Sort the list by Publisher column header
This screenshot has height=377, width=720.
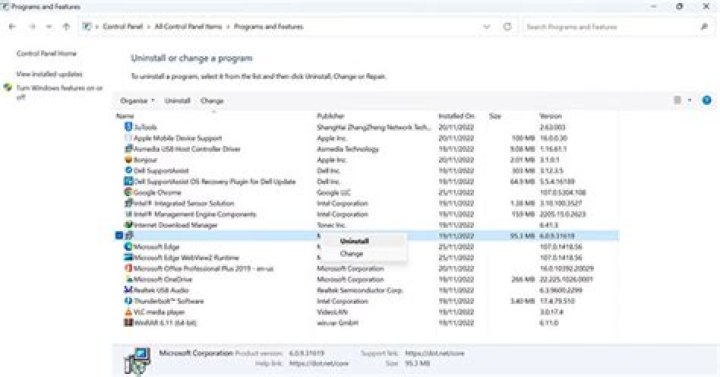coord(331,116)
